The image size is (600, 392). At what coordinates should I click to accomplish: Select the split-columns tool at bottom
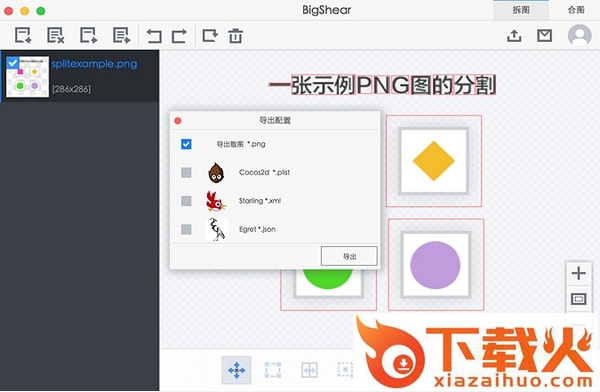click(x=309, y=370)
